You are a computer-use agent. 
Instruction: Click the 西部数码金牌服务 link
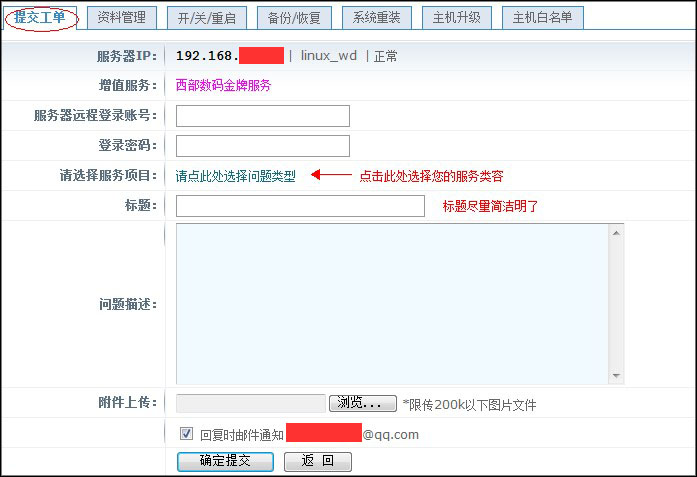(223, 86)
